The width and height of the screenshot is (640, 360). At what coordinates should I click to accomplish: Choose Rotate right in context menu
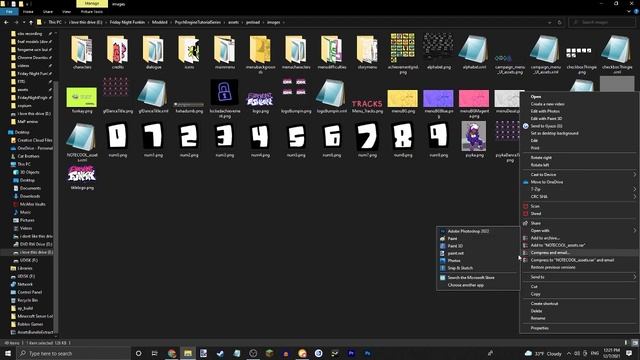pos(541,158)
